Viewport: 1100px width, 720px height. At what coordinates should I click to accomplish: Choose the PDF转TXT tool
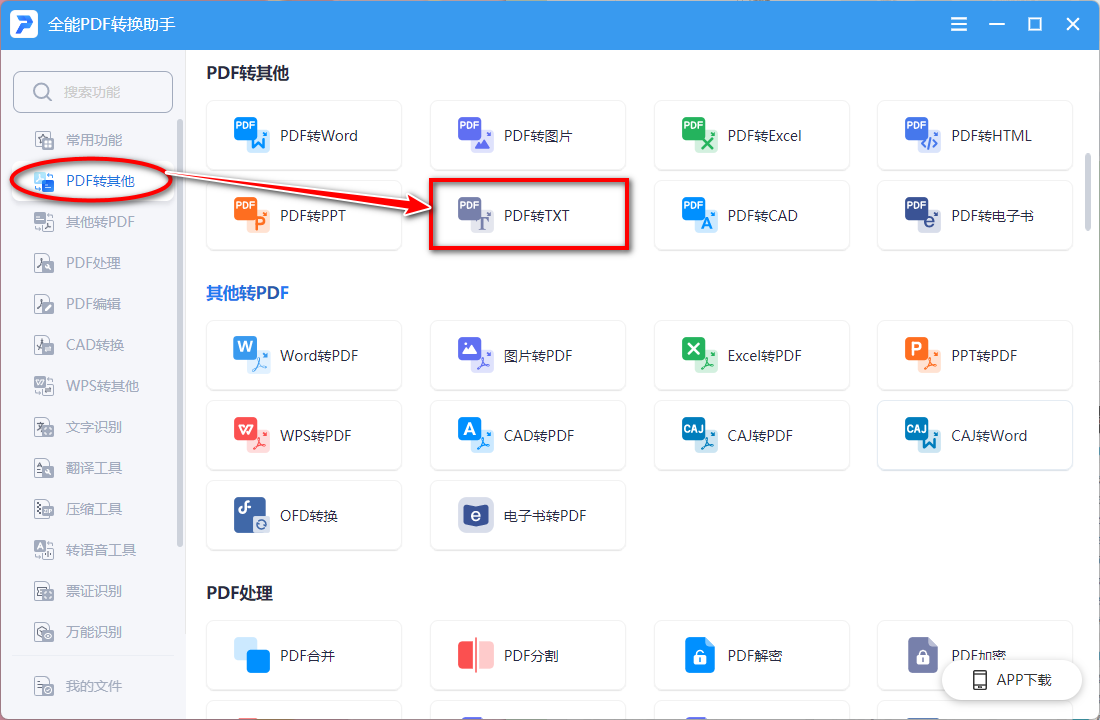click(x=528, y=215)
